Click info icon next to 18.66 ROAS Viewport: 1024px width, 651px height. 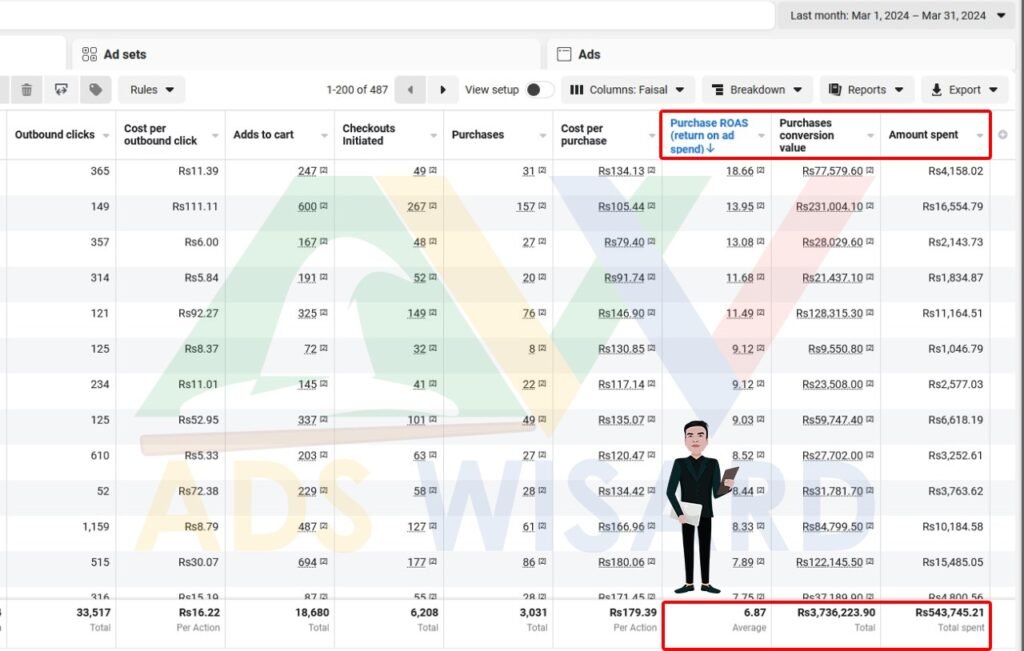tap(760, 170)
